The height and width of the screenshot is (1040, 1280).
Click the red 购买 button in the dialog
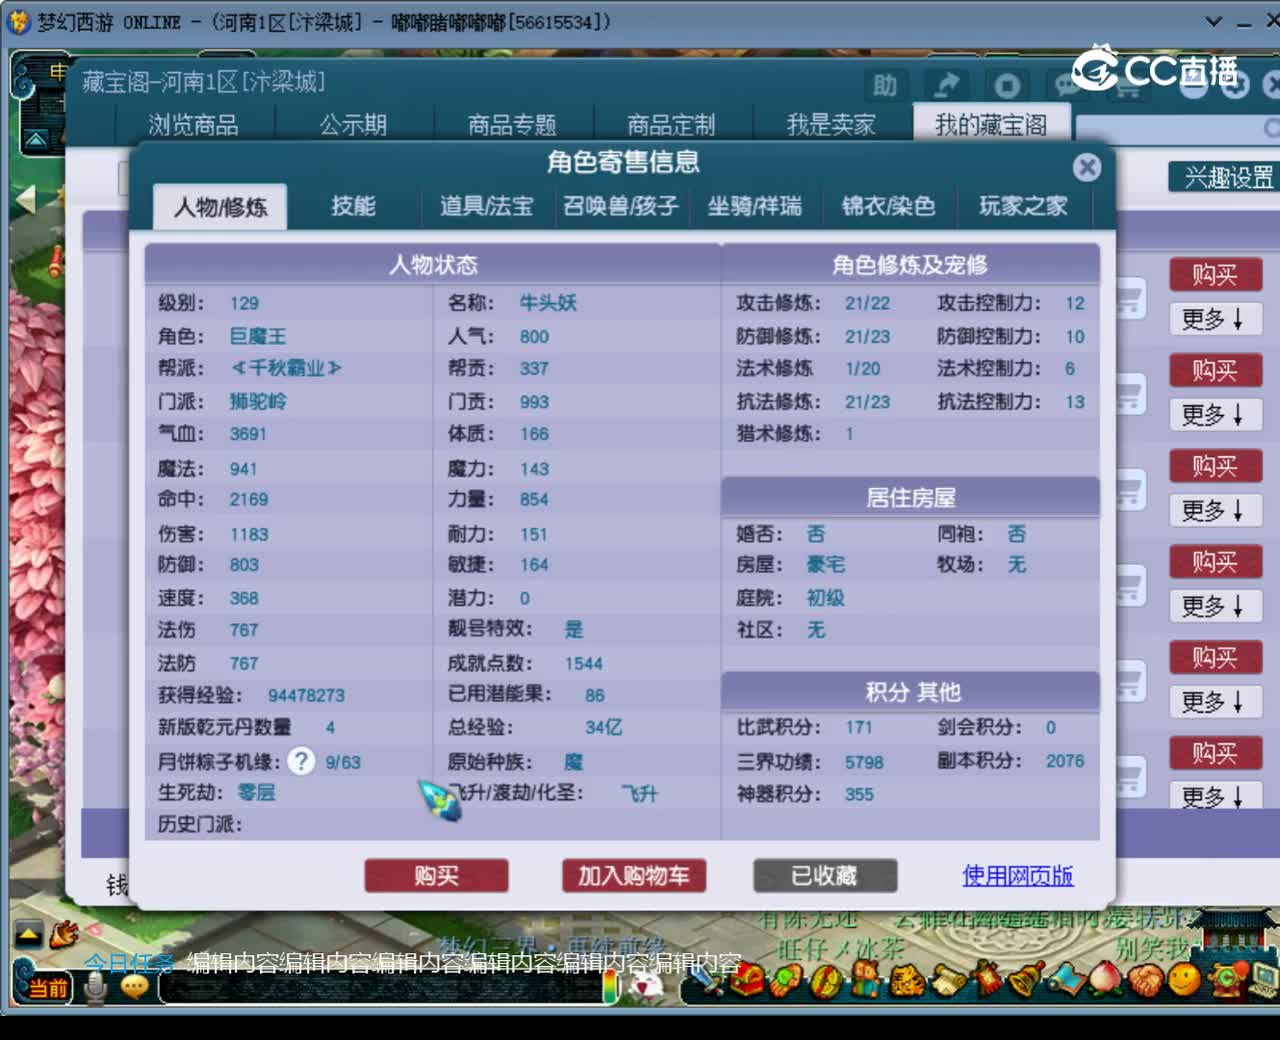[x=437, y=876]
